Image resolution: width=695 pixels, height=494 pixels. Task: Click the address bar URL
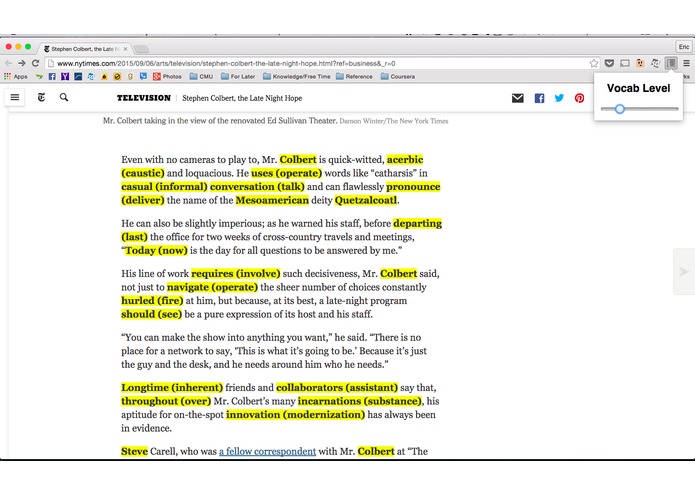(x=226, y=63)
